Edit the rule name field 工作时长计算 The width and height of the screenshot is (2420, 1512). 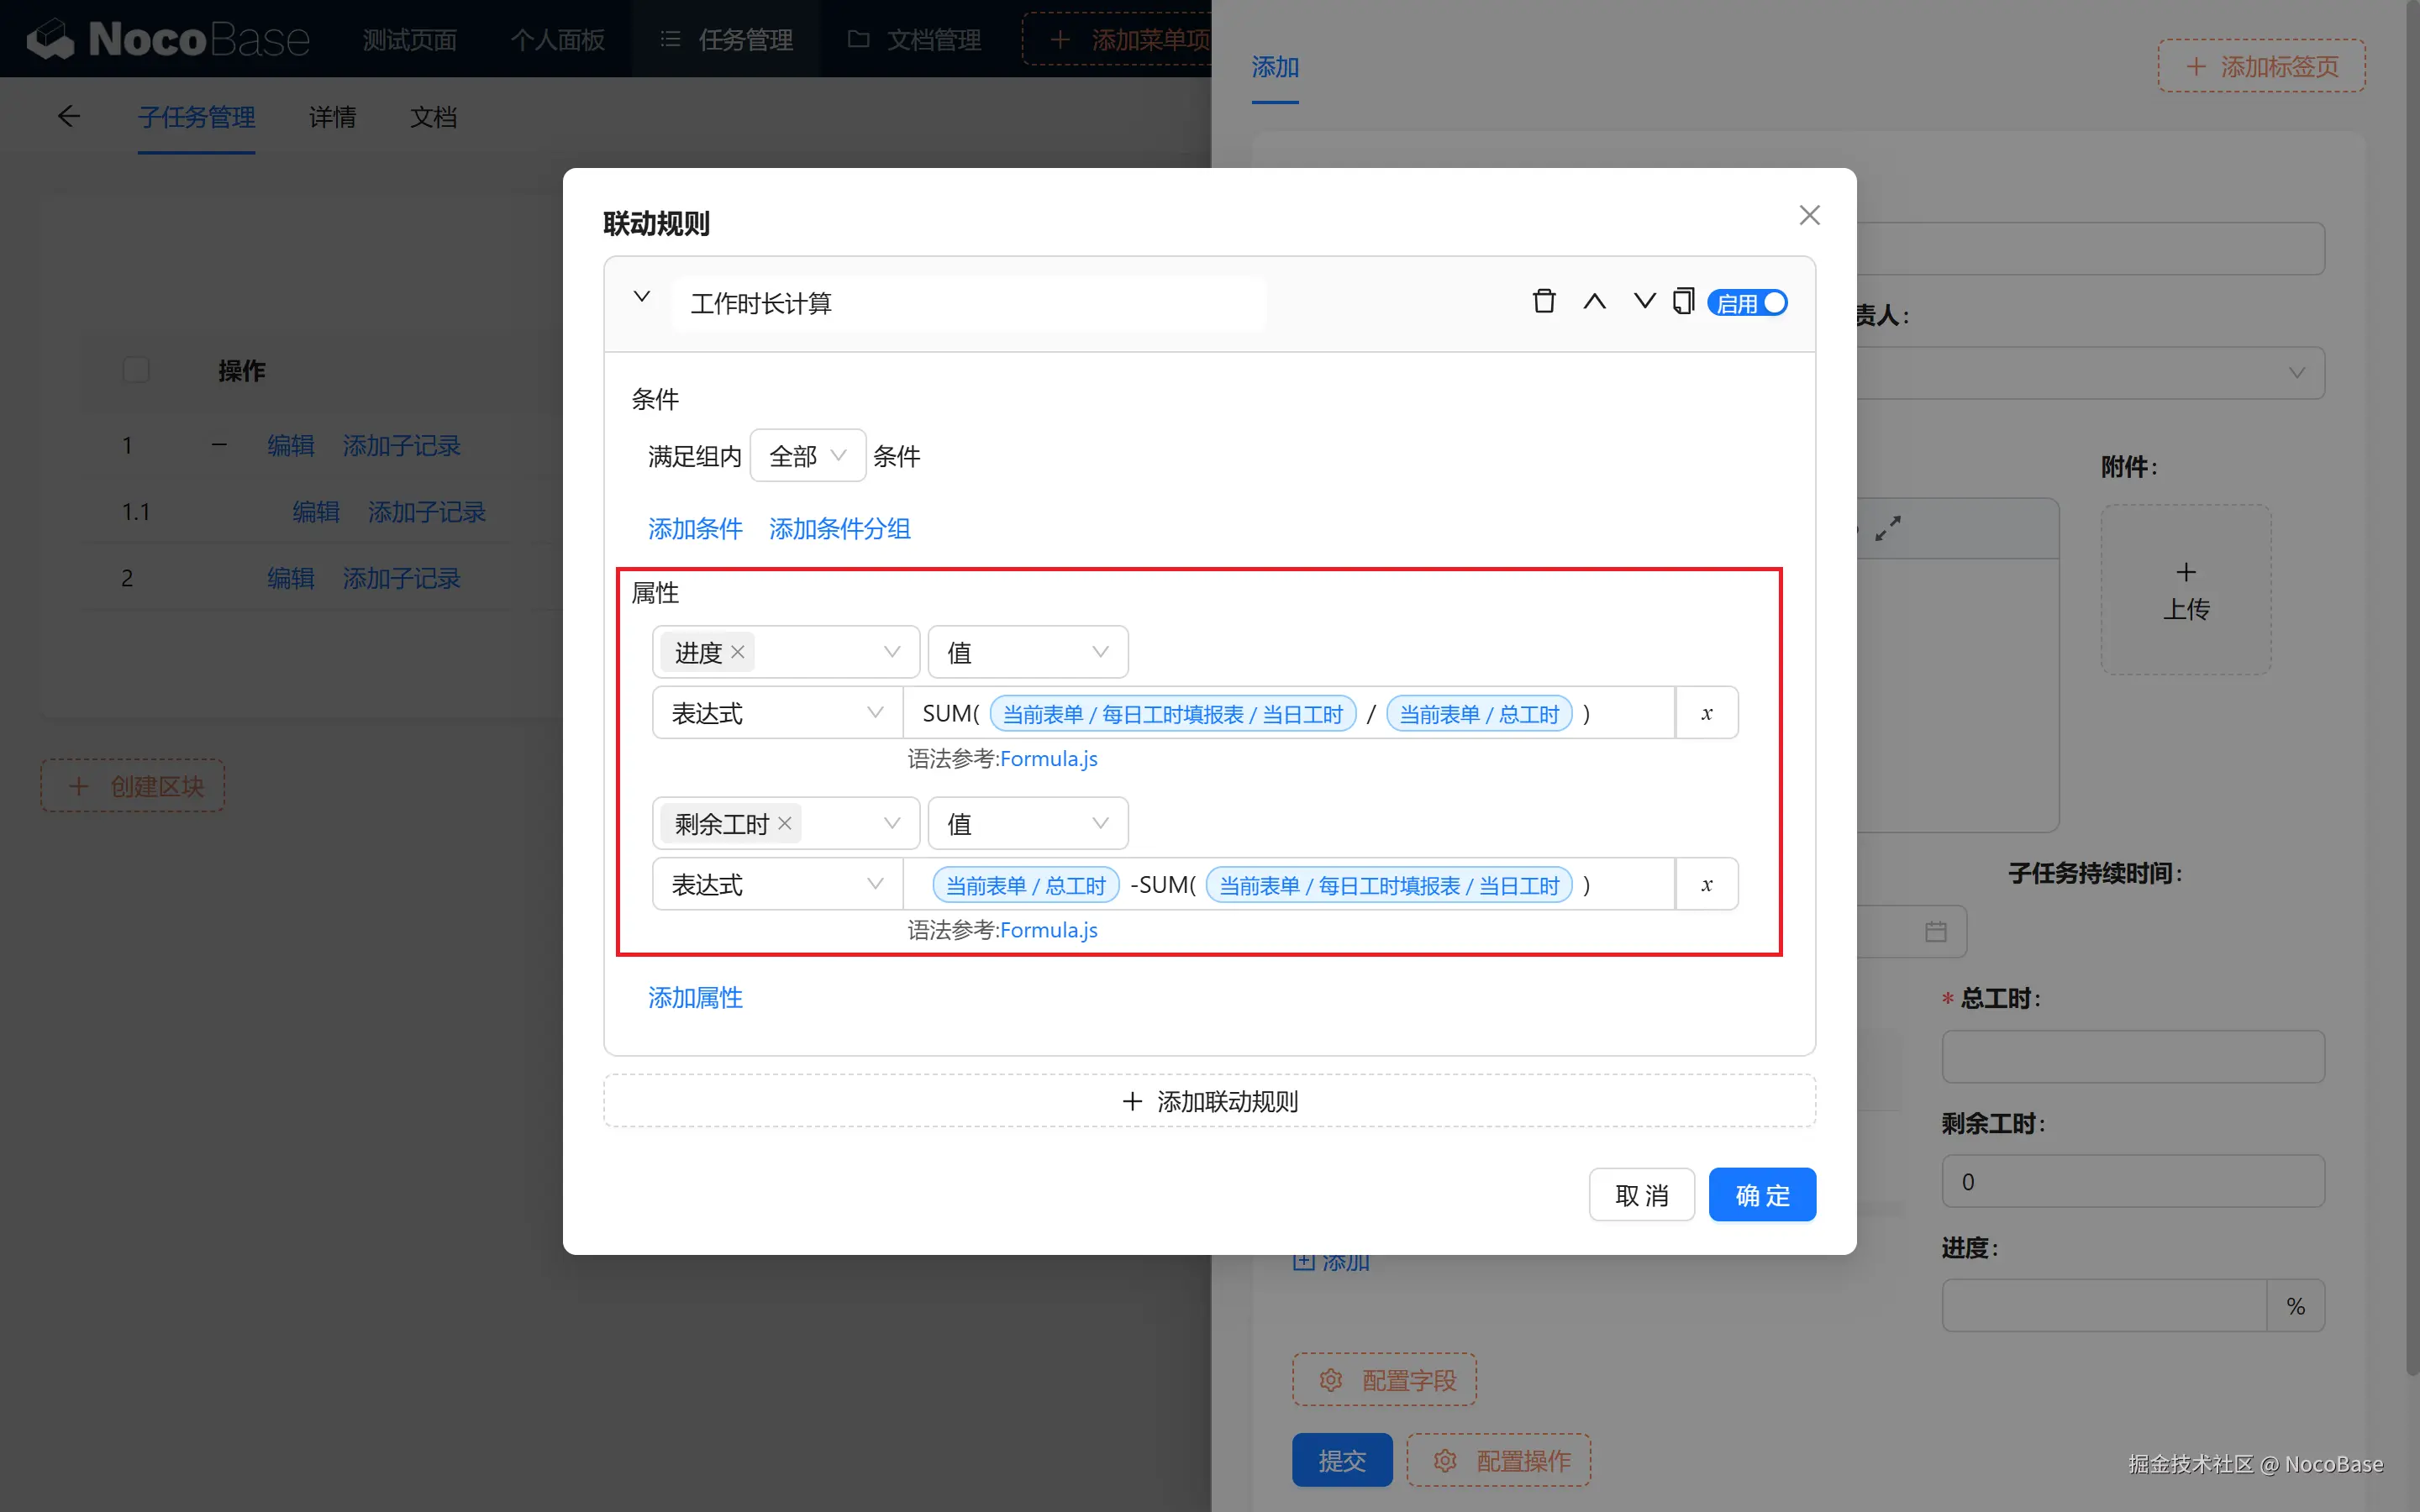click(968, 303)
